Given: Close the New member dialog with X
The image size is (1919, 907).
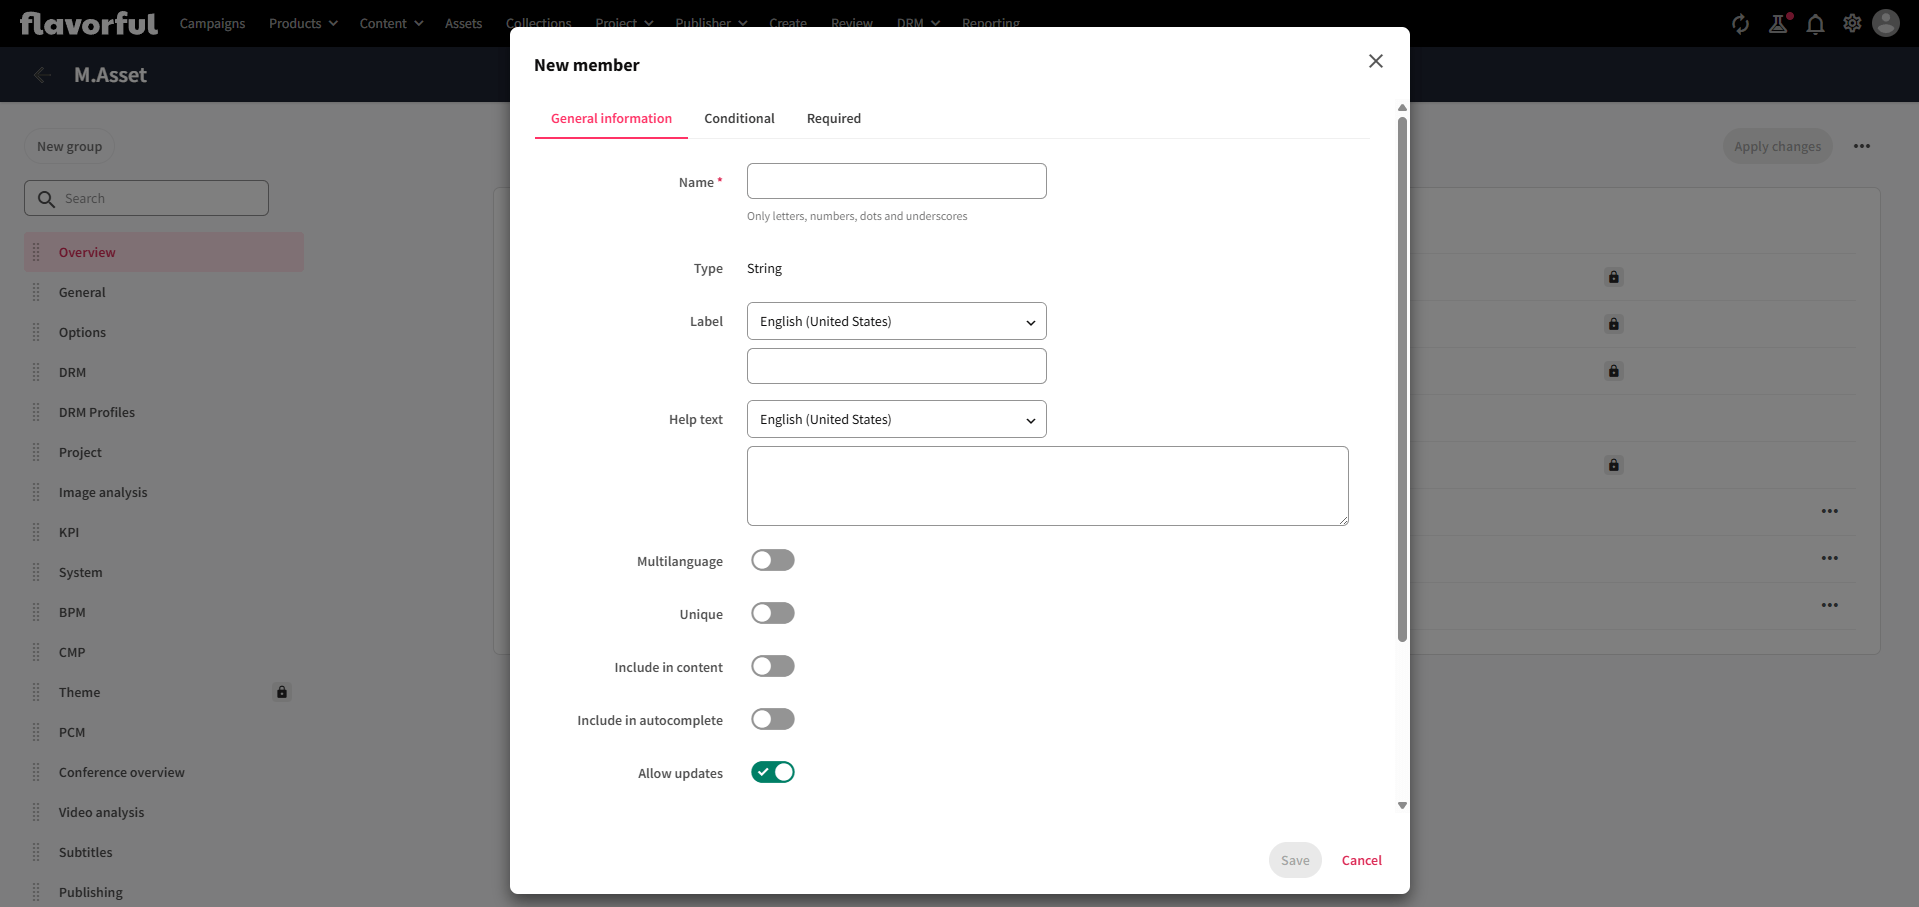Looking at the screenshot, I should (x=1376, y=61).
